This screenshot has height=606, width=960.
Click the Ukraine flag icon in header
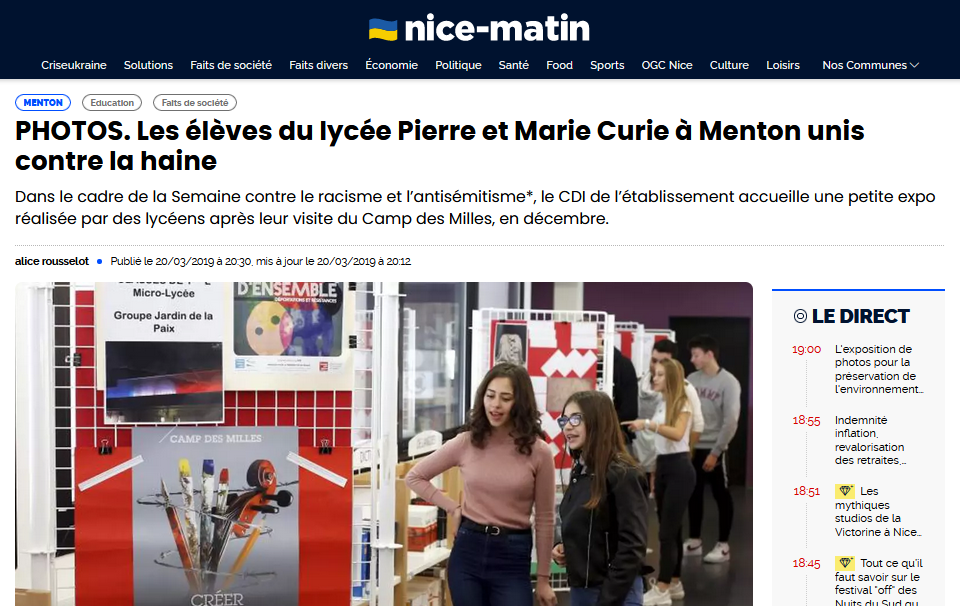383,29
